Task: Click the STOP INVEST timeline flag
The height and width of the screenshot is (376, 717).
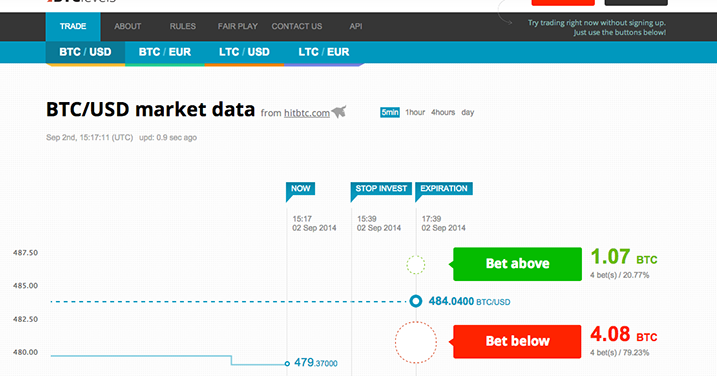Action: [x=381, y=188]
